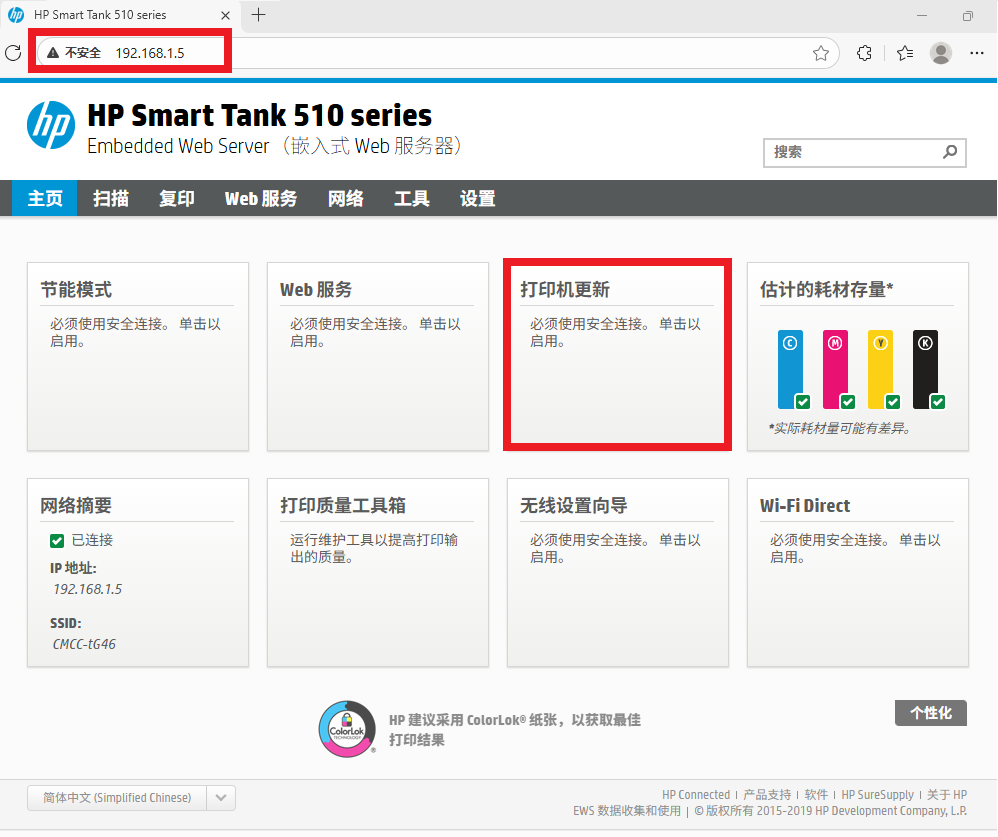Open the browser profile avatar
This screenshot has height=837, width=998.
point(941,53)
